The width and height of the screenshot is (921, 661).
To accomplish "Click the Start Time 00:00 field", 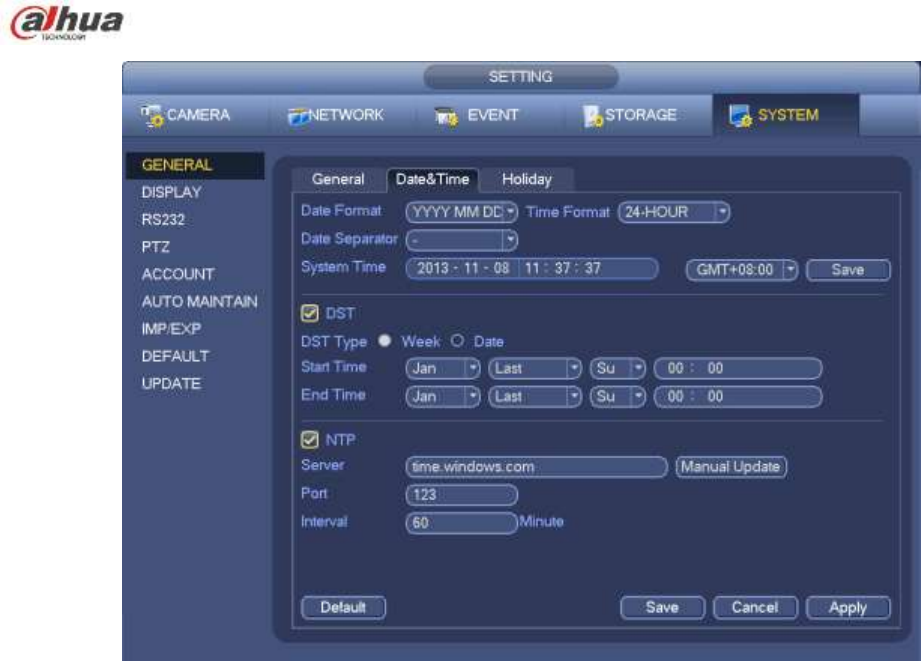I will coord(738,368).
